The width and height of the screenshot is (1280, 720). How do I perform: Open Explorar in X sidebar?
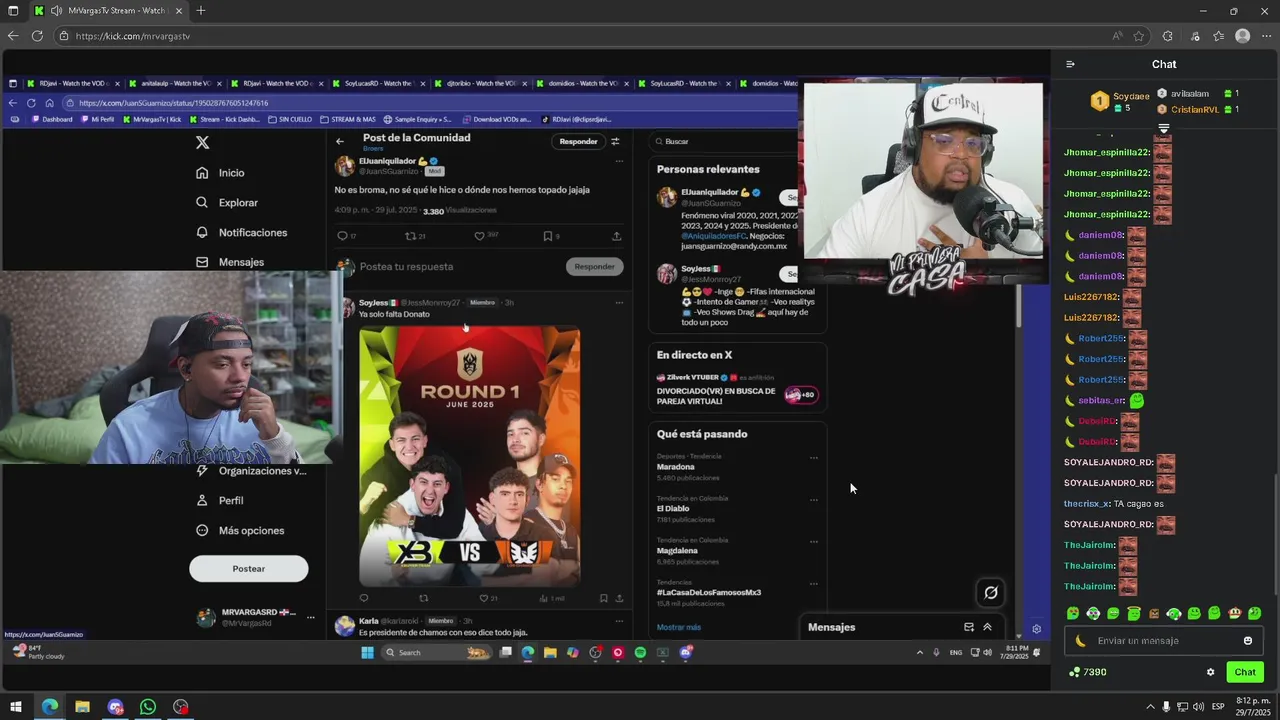[x=227, y=203]
